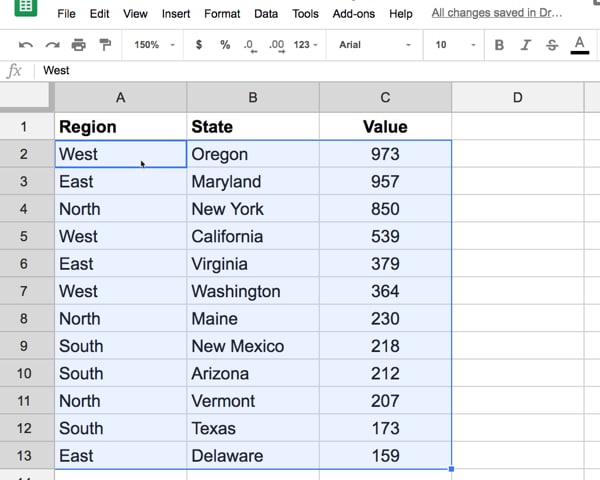The image size is (600, 480).
Task: Format as percent icon
Action: click(225, 45)
